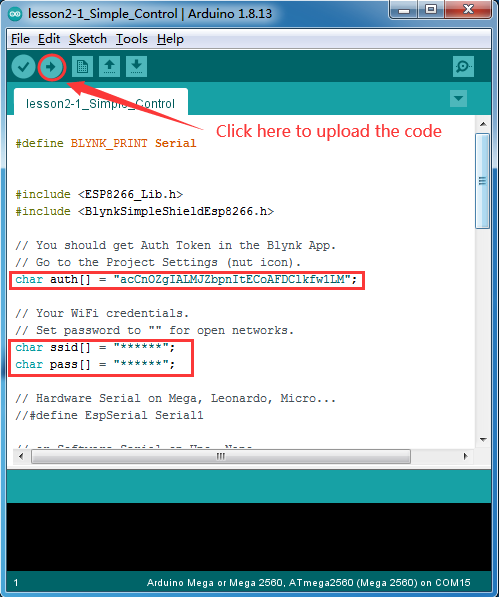Click the Verify checkmark button

tap(24, 67)
